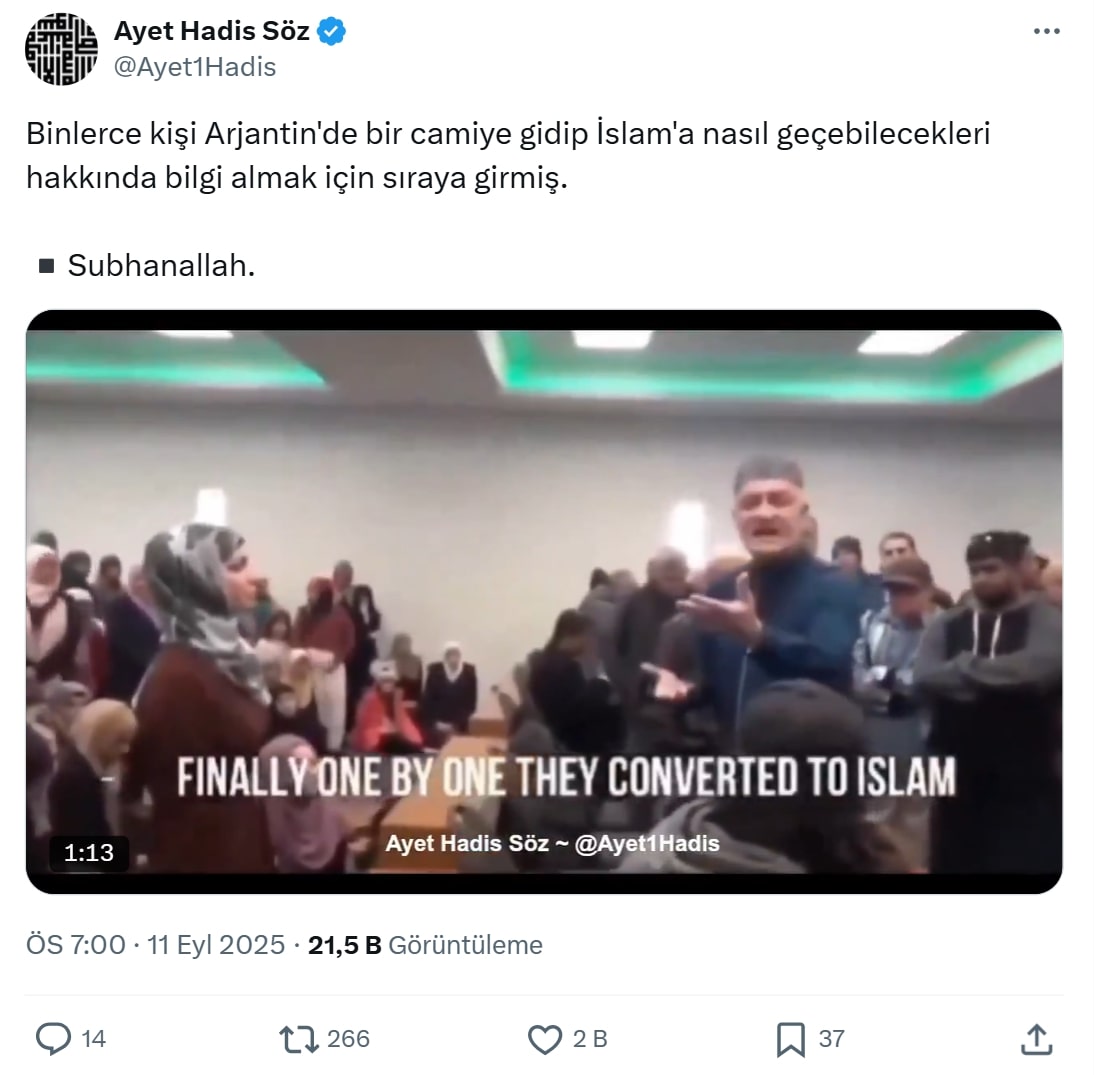Play the video about converting to Islam
The height and width of the screenshot is (1075, 1094).
coord(544,601)
